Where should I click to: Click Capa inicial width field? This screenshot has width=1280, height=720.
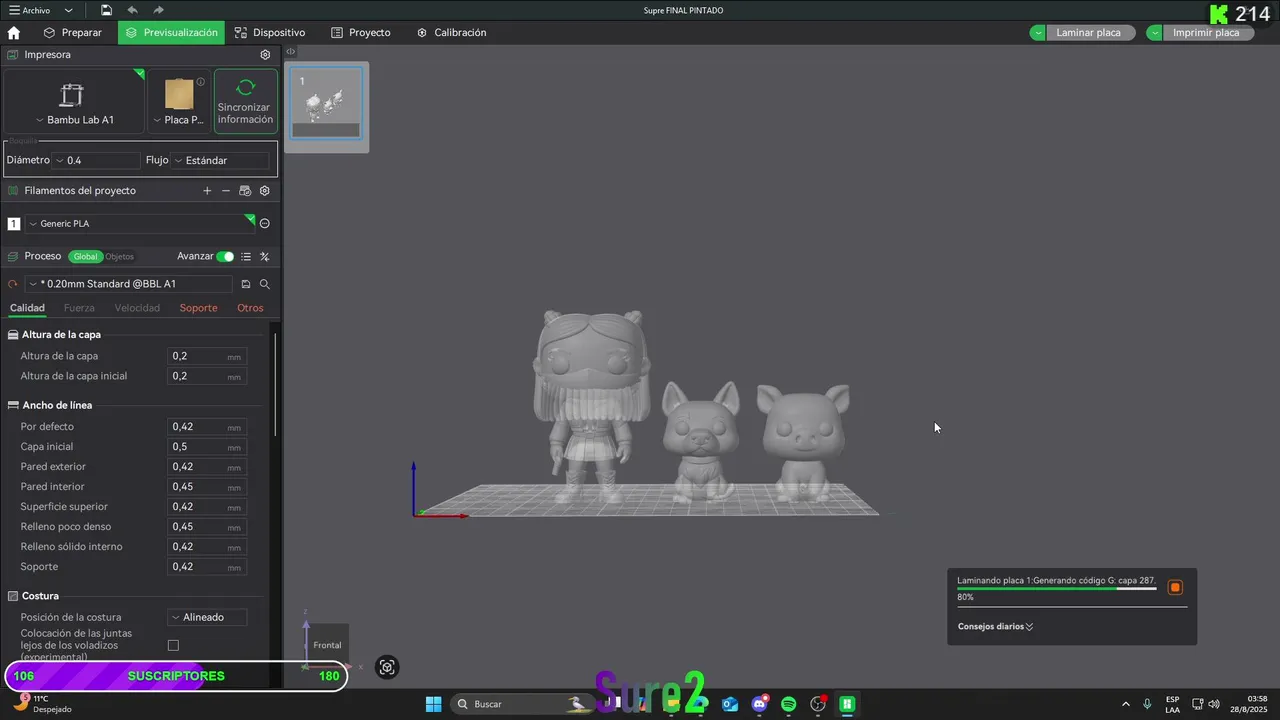206,447
